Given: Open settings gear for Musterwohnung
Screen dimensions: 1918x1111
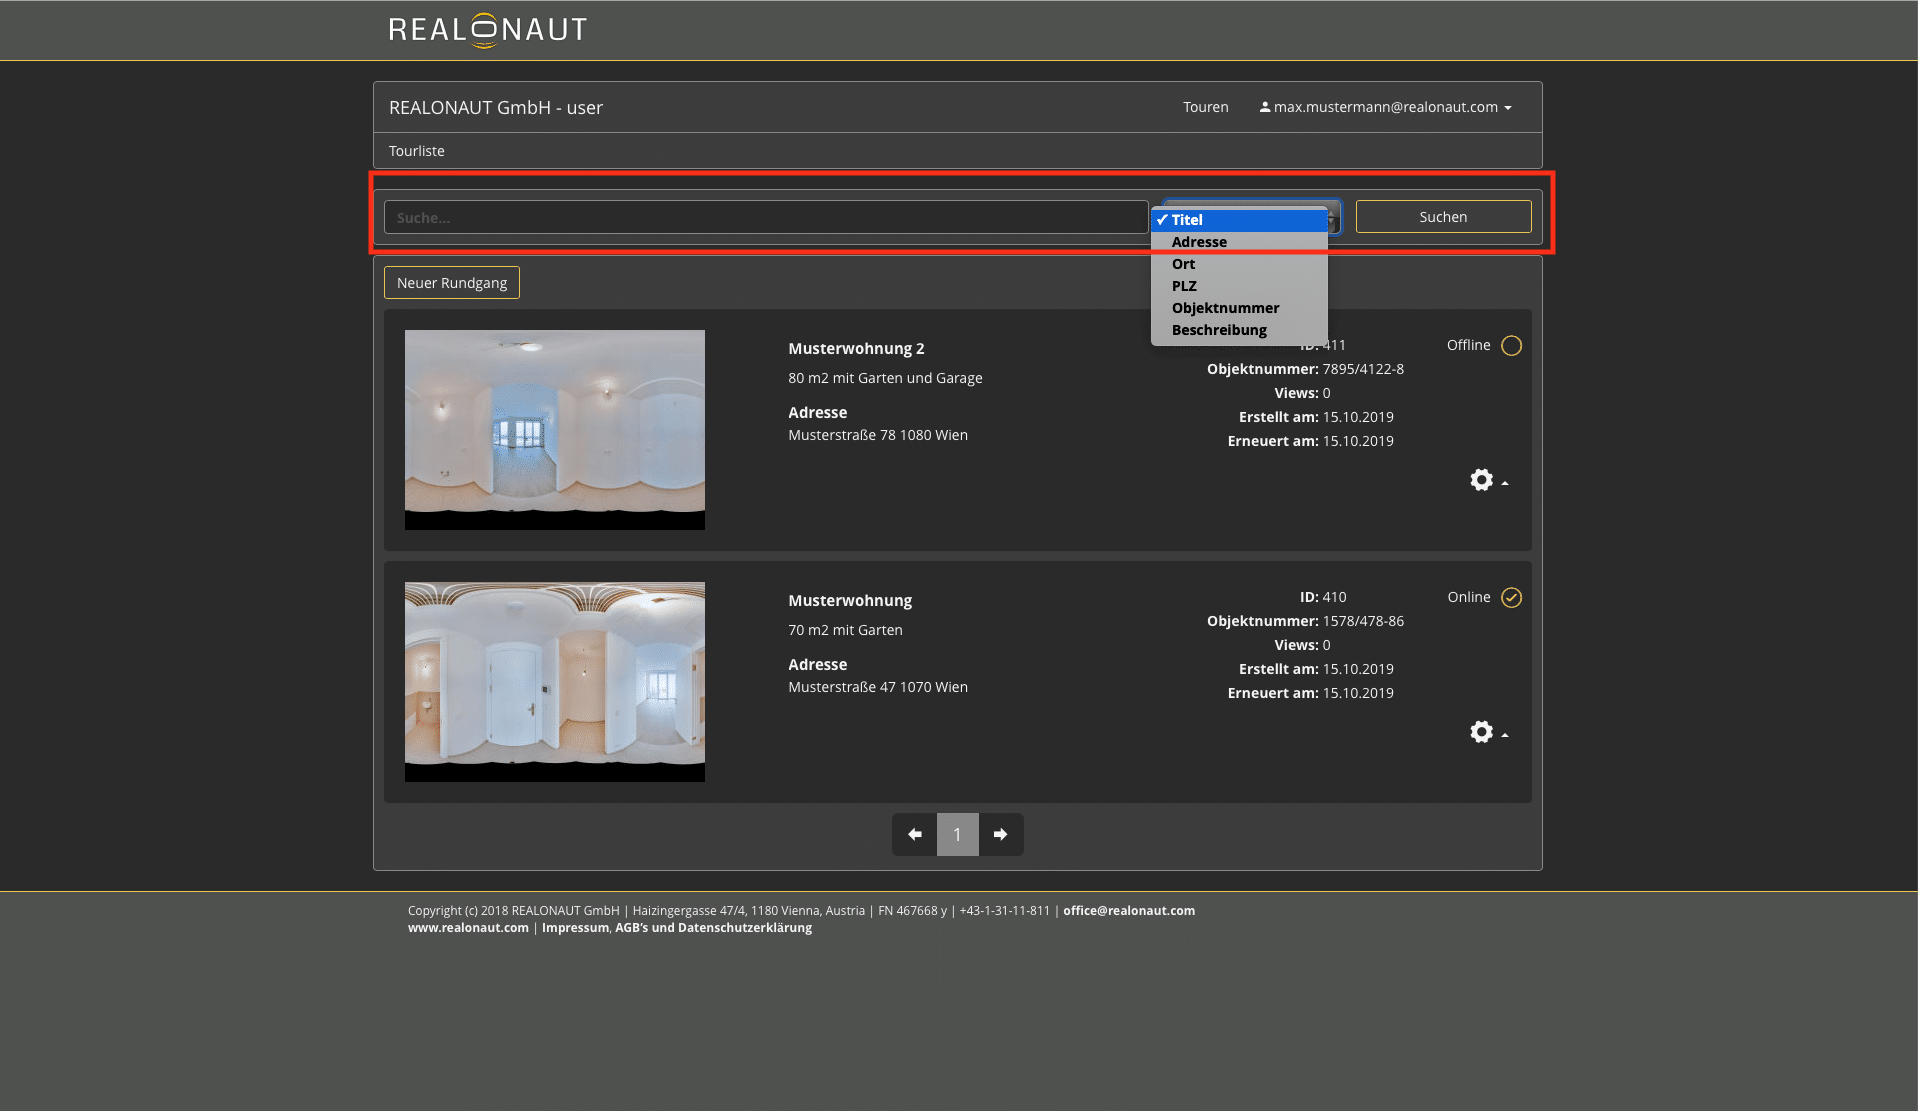Looking at the screenshot, I should (x=1482, y=733).
